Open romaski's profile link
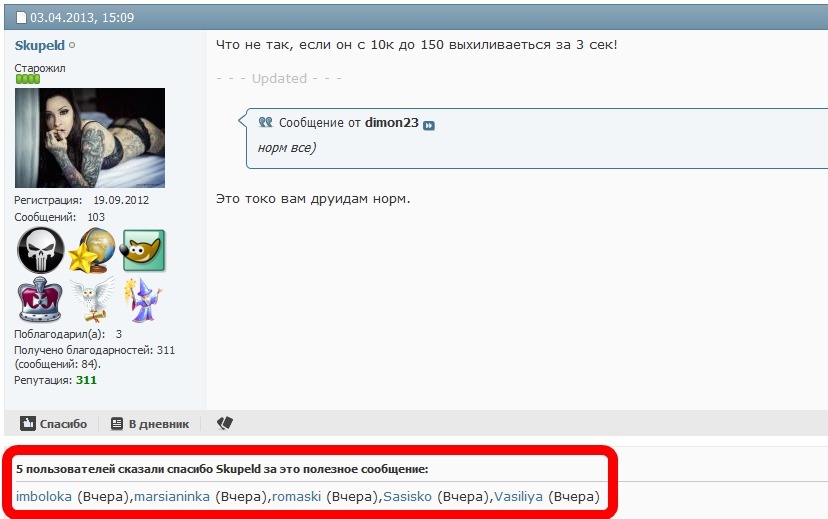Screen dimensions: 828x519 [x=296, y=496]
